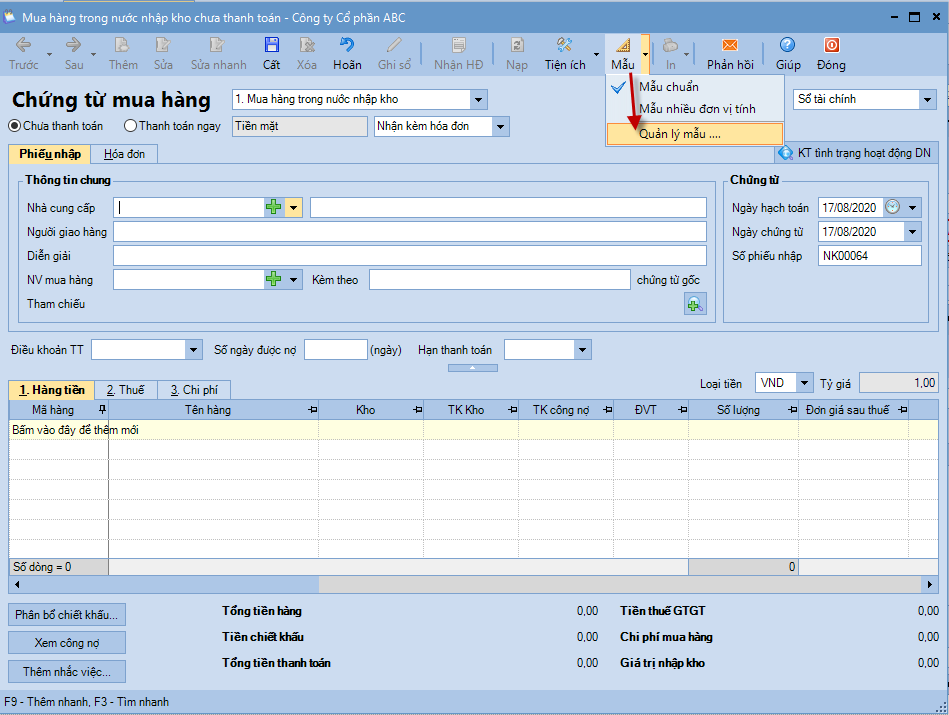This screenshot has width=949, height=715.
Task: Select Quản lý mẫu menu item
Action: click(680, 134)
